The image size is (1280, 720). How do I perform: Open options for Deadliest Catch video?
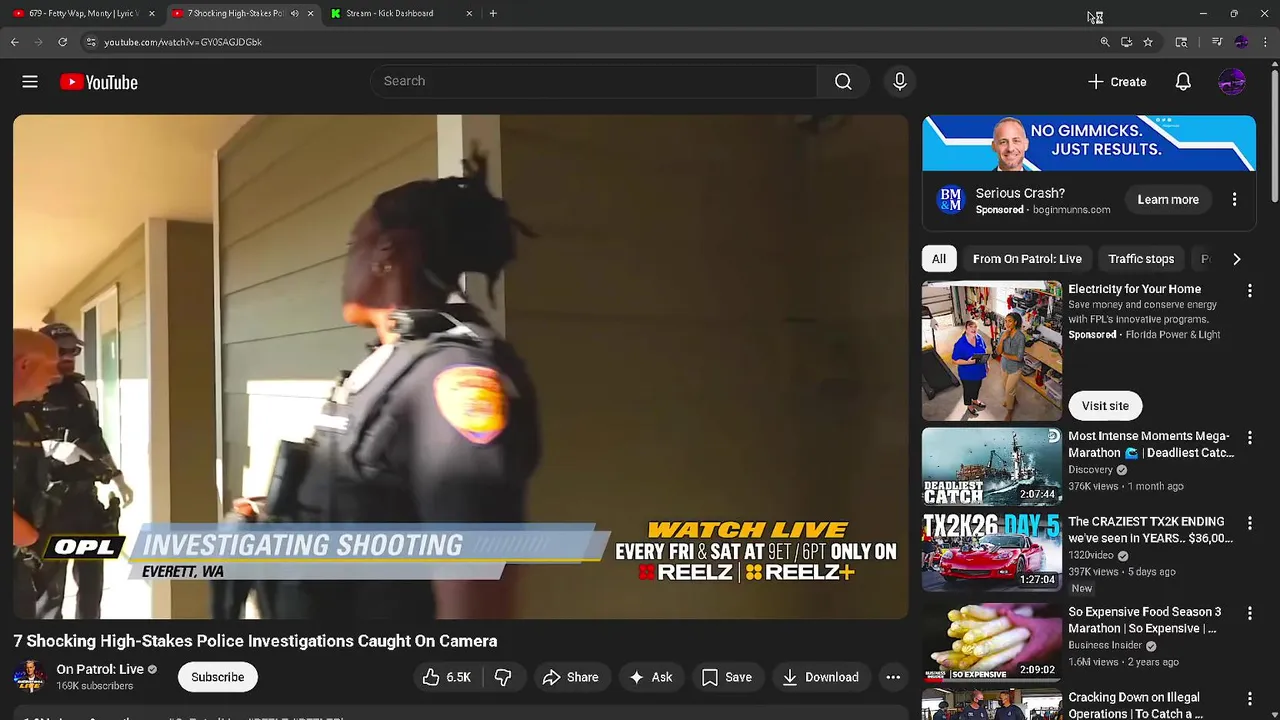(x=1249, y=437)
